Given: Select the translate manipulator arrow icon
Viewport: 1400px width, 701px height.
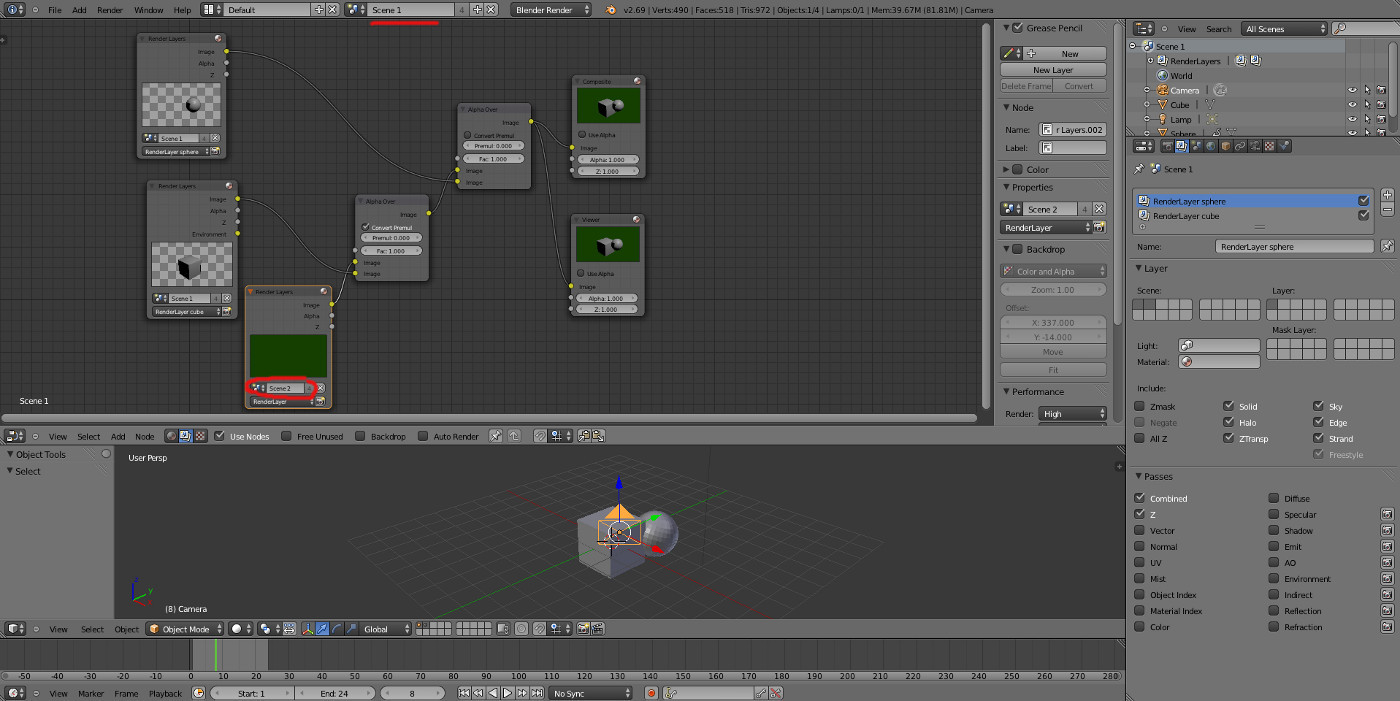Looking at the screenshot, I should click(322, 629).
